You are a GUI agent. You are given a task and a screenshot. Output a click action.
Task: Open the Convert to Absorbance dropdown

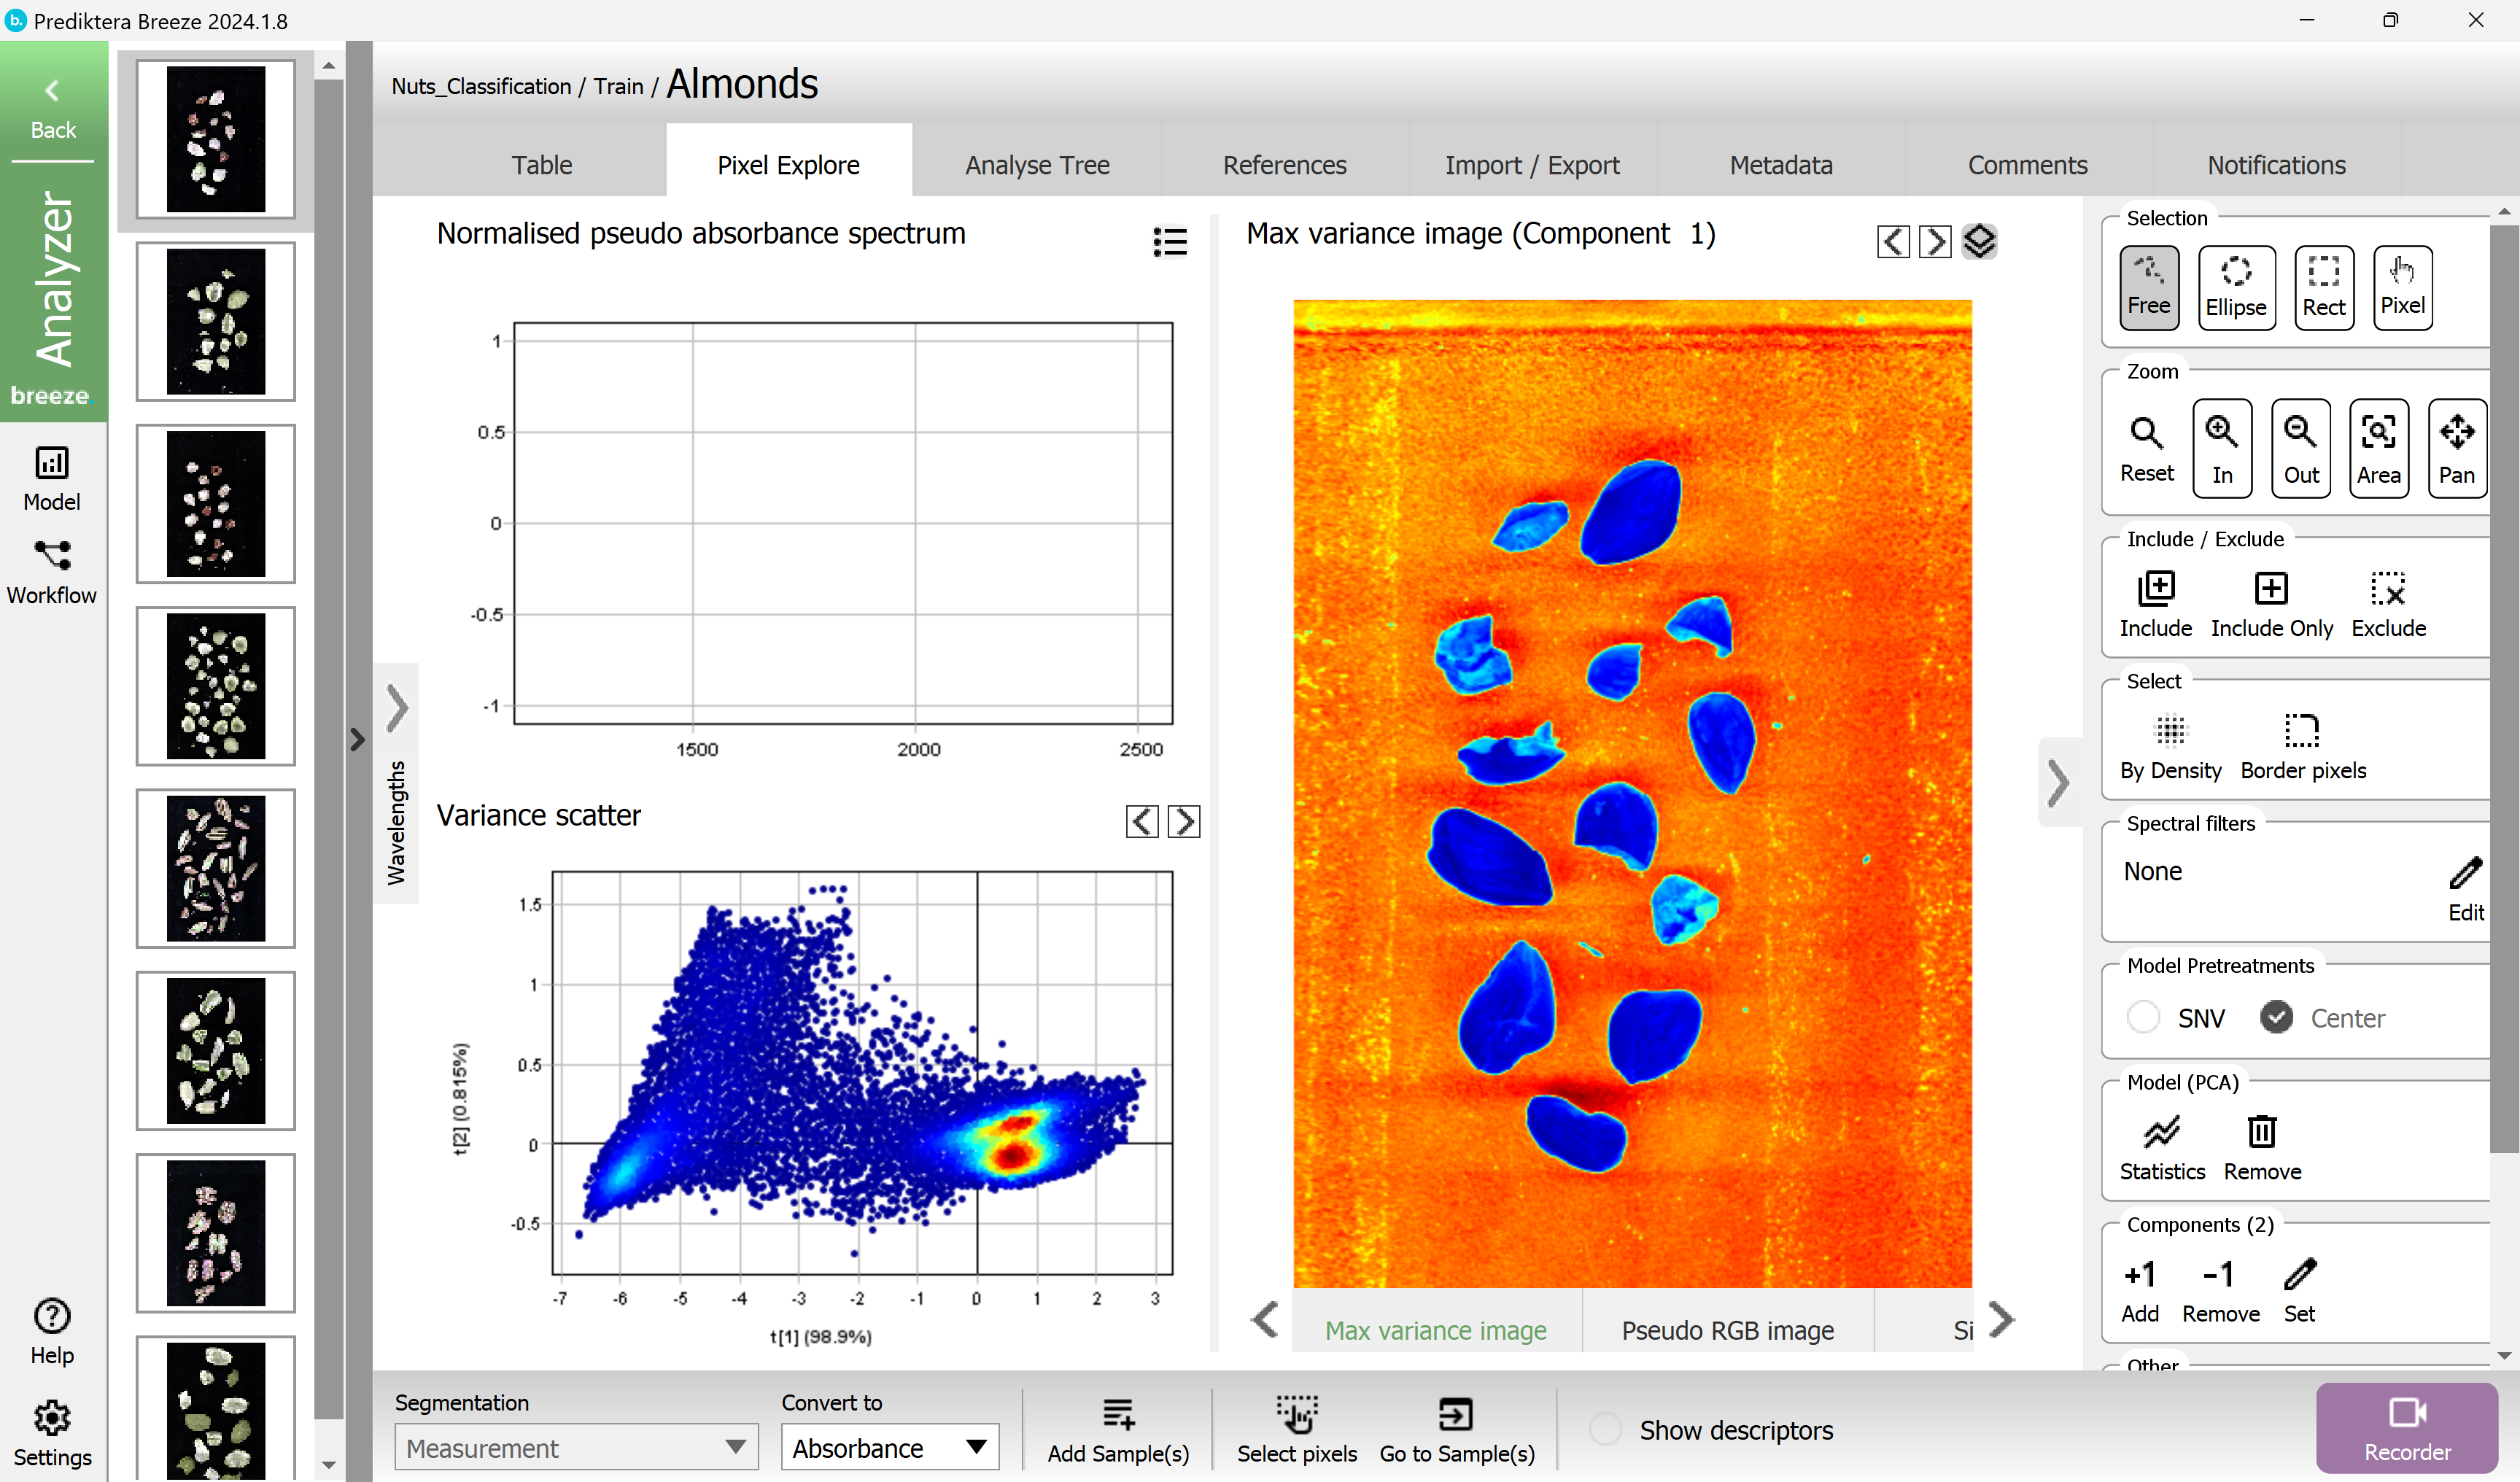click(888, 1447)
